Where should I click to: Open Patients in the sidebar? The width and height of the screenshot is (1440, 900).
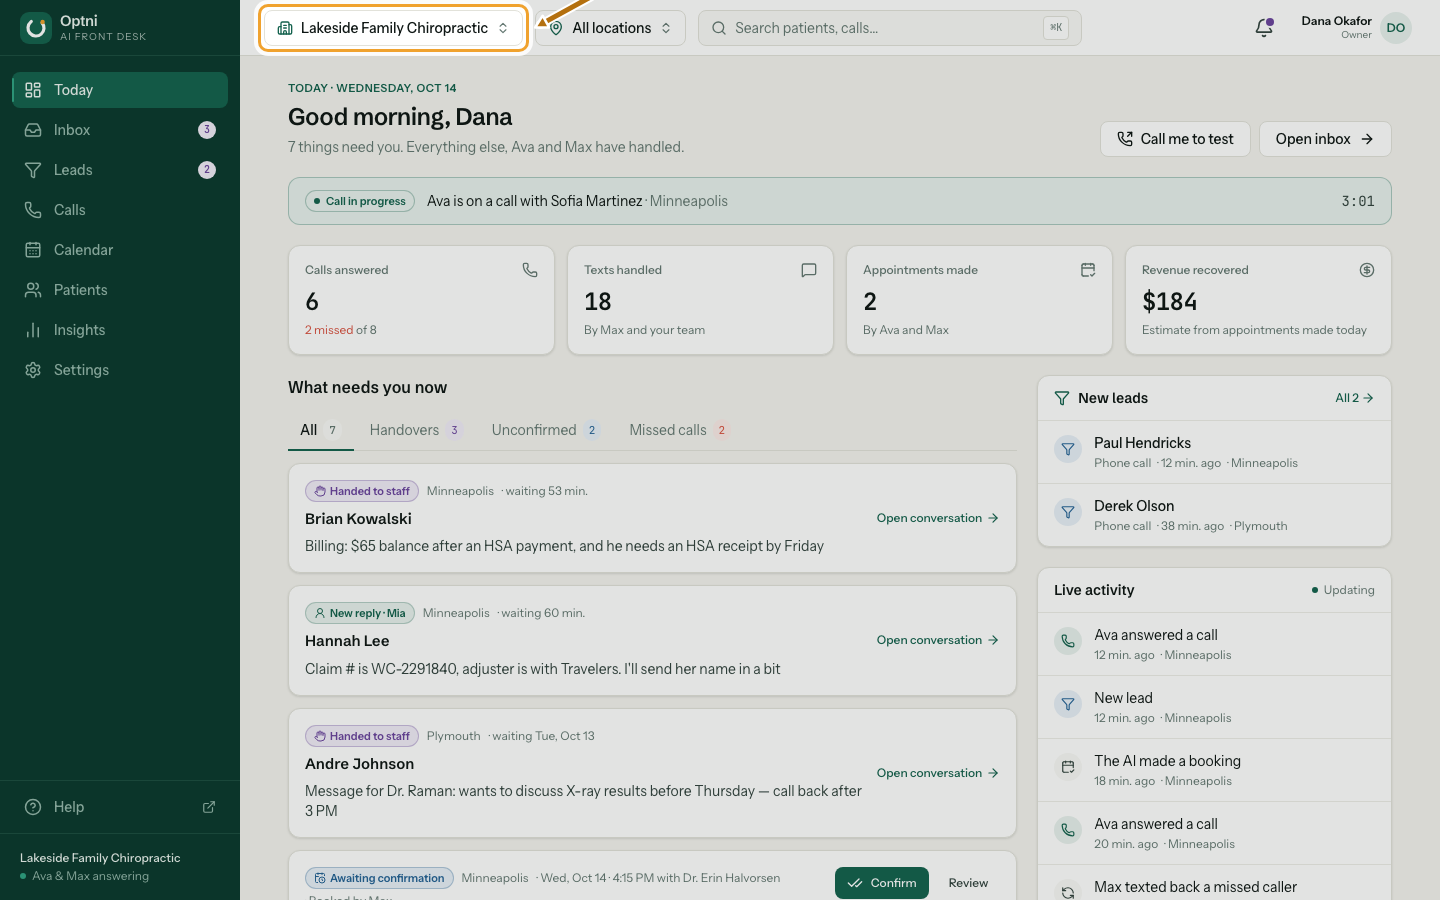[120, 290]
